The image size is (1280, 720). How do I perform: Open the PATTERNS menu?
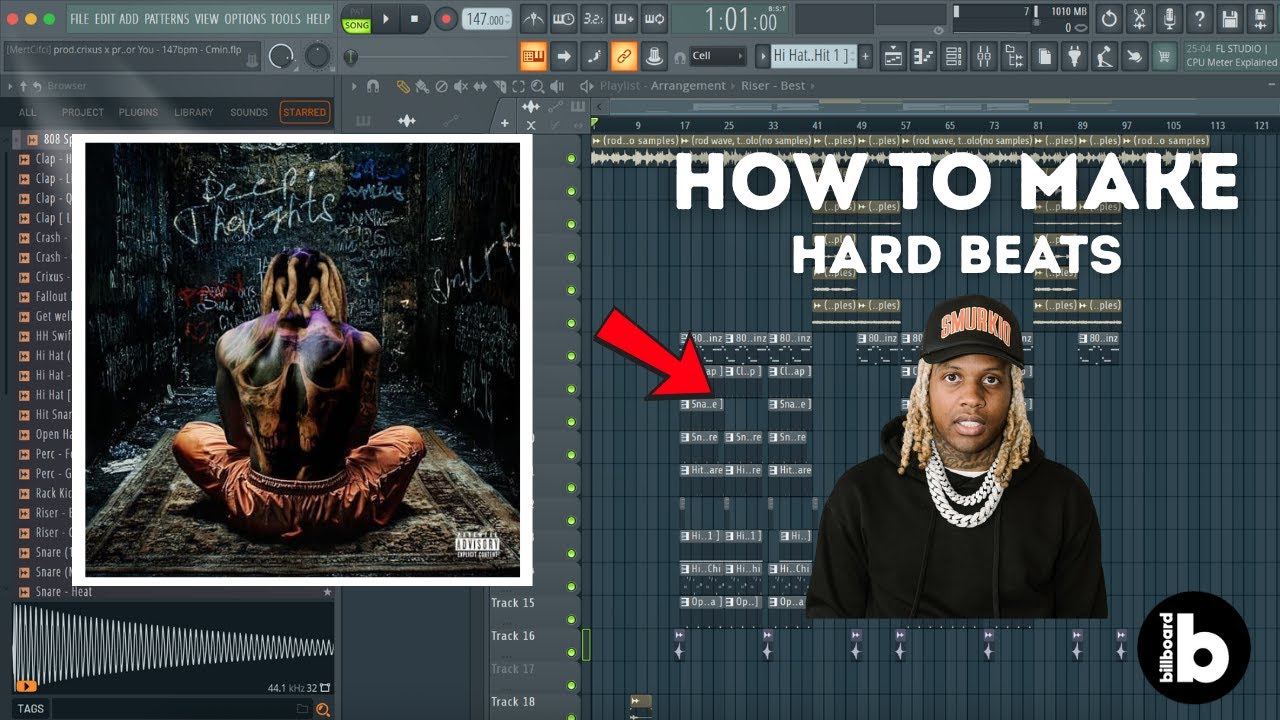[166, 19]
